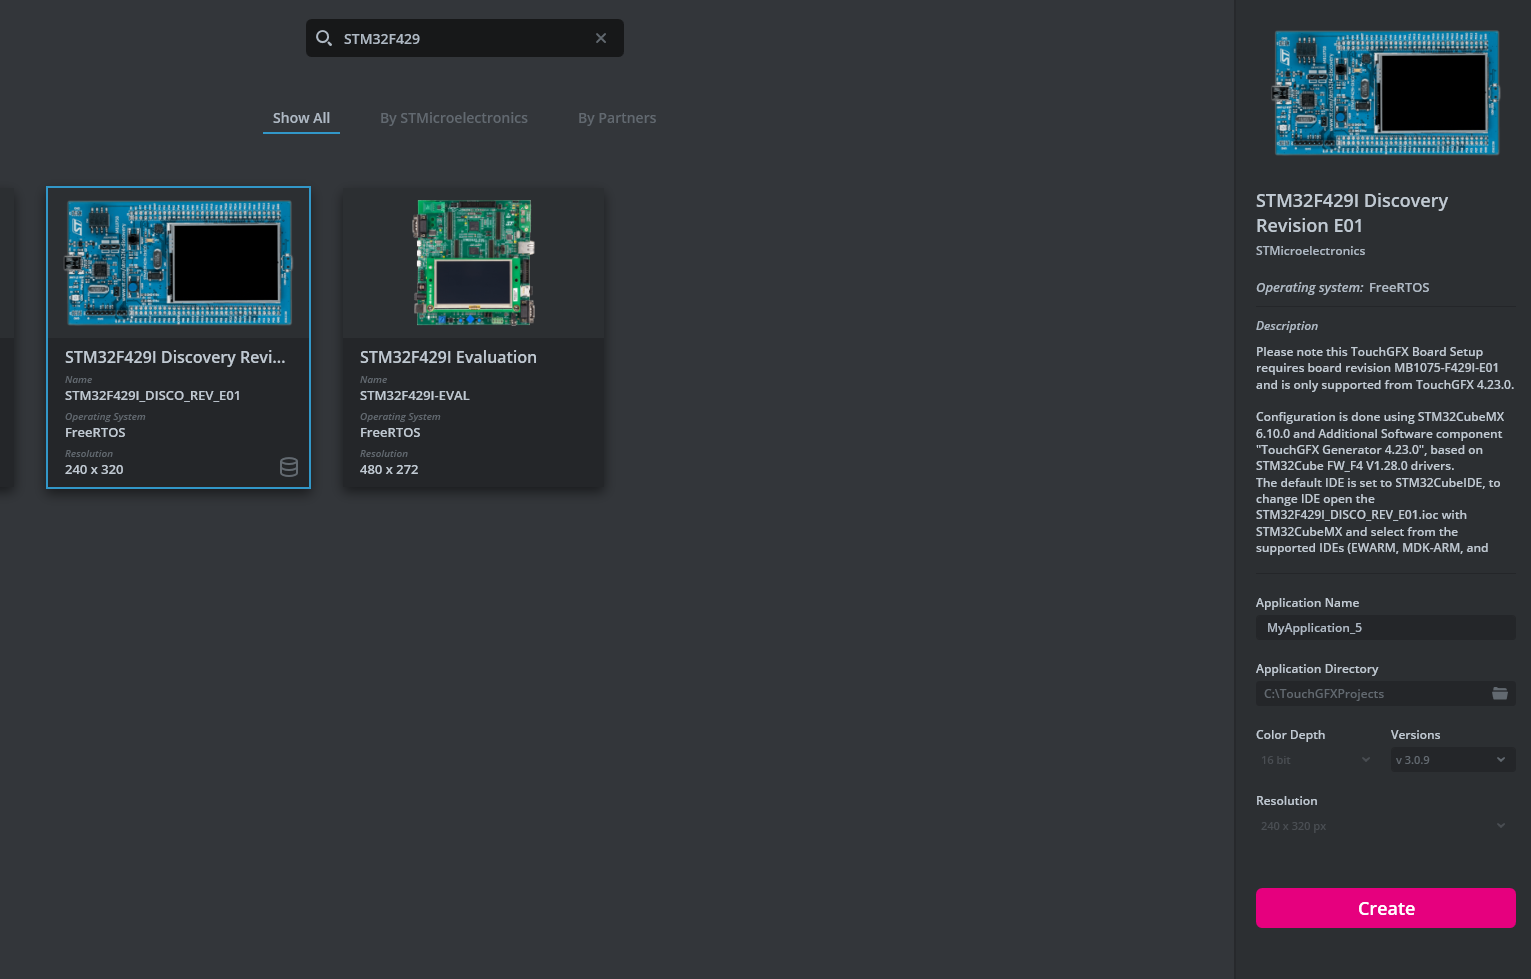Click the 480 x 272 resolution value
This screenshot has height=979, width=1531.
[x=389, y=470]
